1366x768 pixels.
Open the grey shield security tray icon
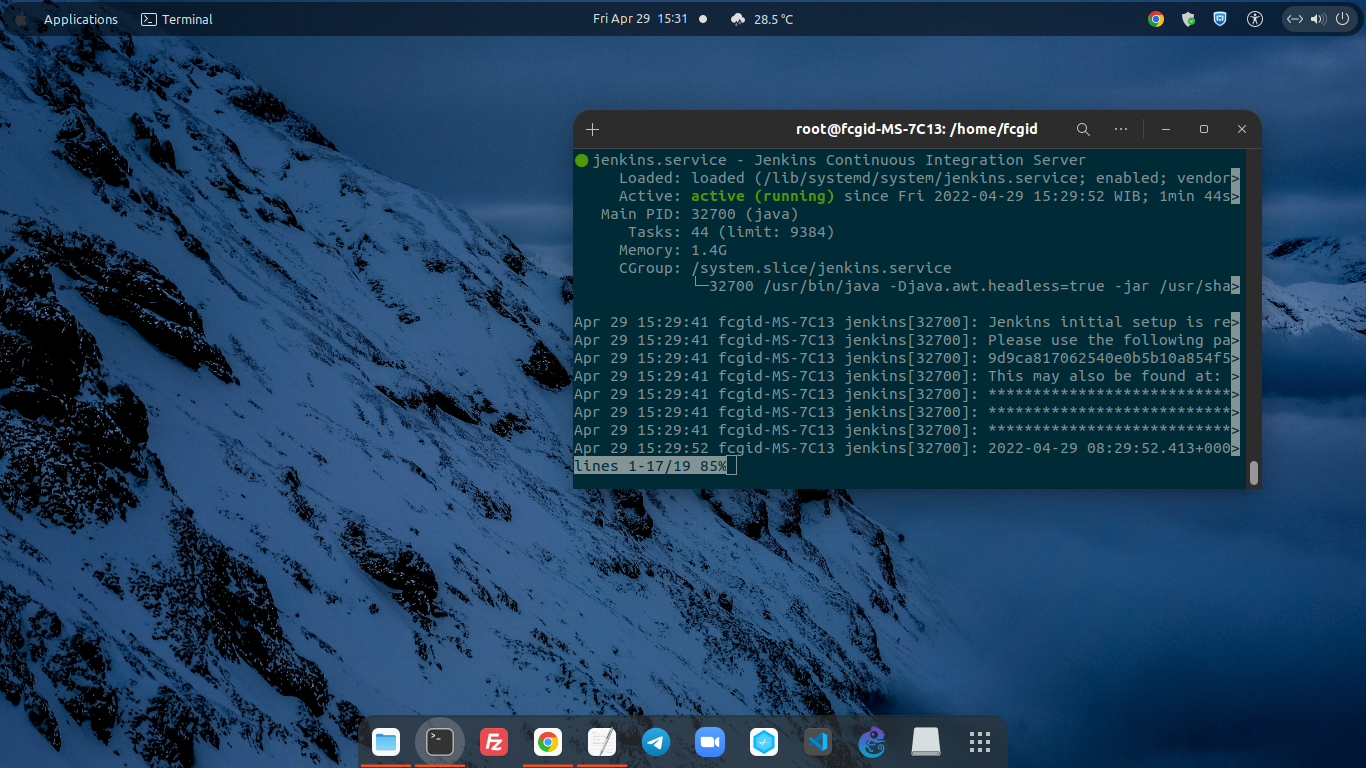point(1188,19)
